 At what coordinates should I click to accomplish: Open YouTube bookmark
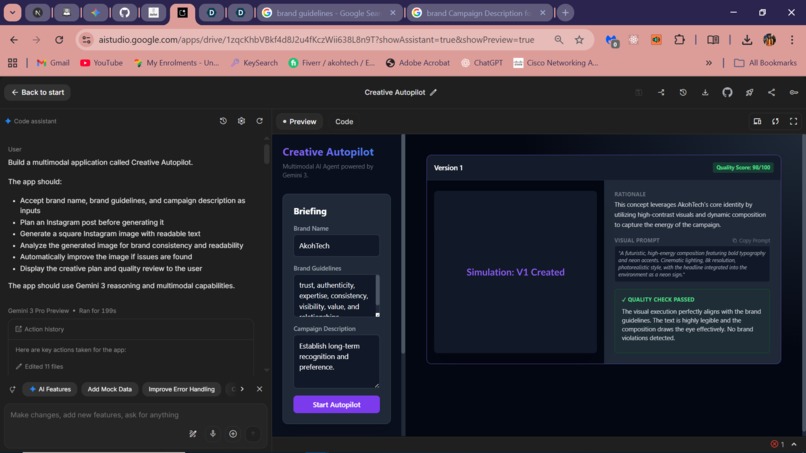[x=101, y=63]
